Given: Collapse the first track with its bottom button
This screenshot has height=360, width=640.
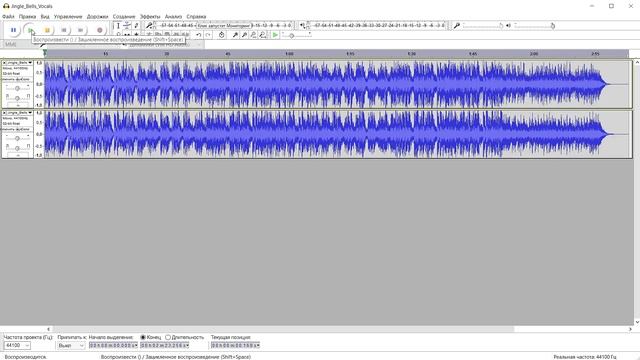Looking at the screenshot, I should (x=18, y=105).
